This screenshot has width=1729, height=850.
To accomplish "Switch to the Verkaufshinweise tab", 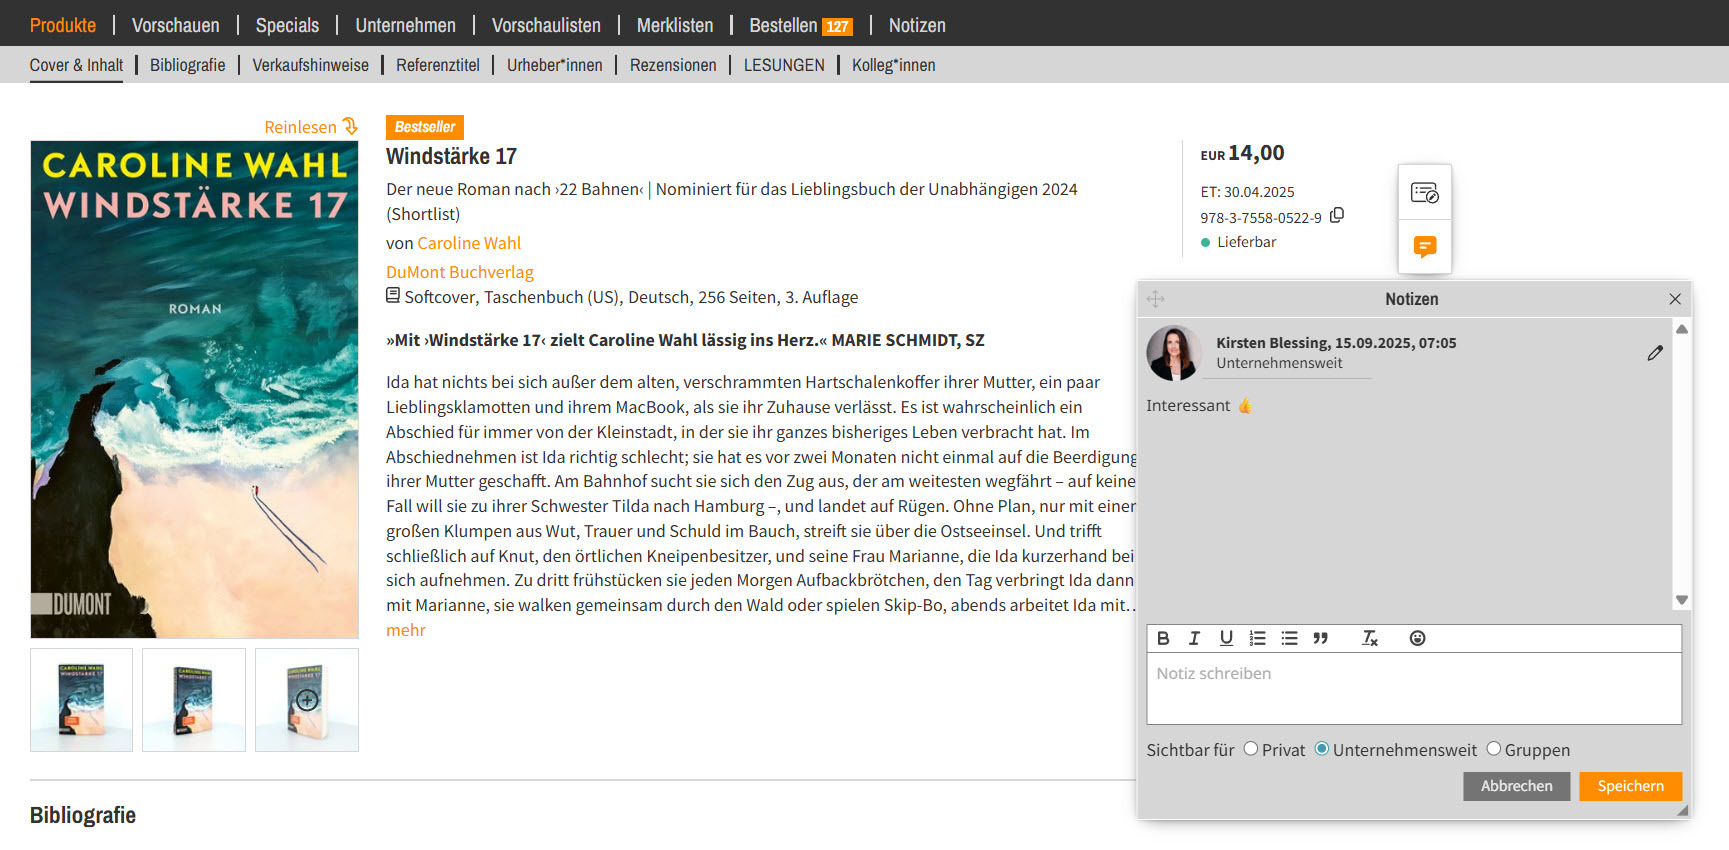I will click(310, 65).
